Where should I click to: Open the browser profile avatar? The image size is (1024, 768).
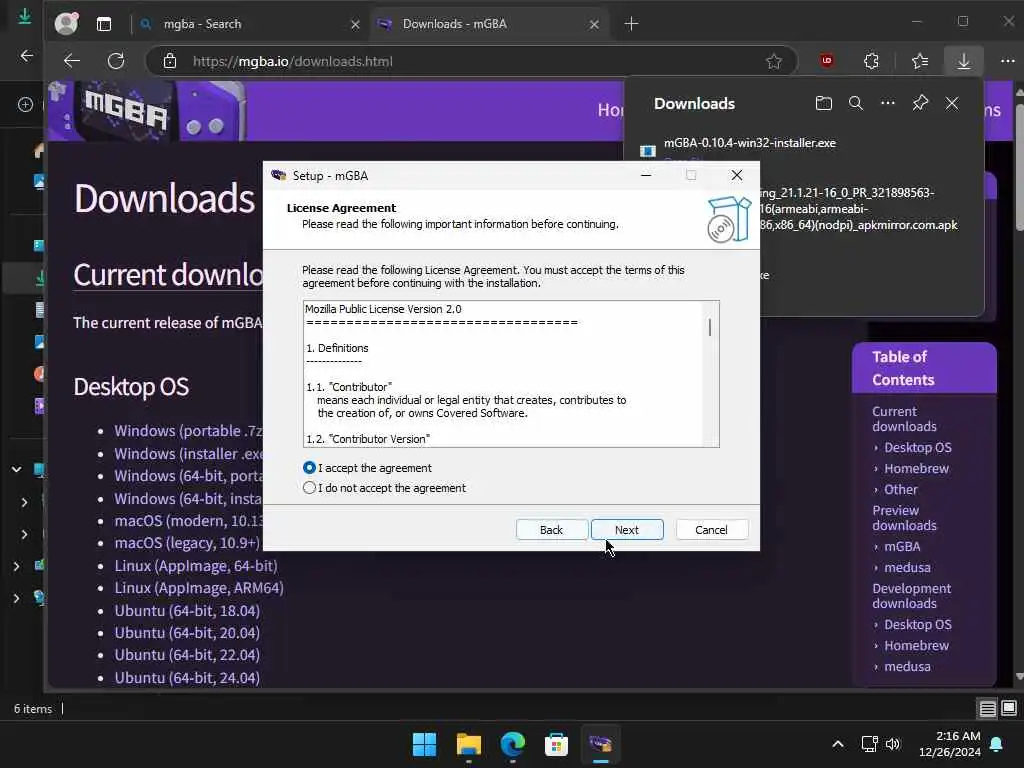66,24
